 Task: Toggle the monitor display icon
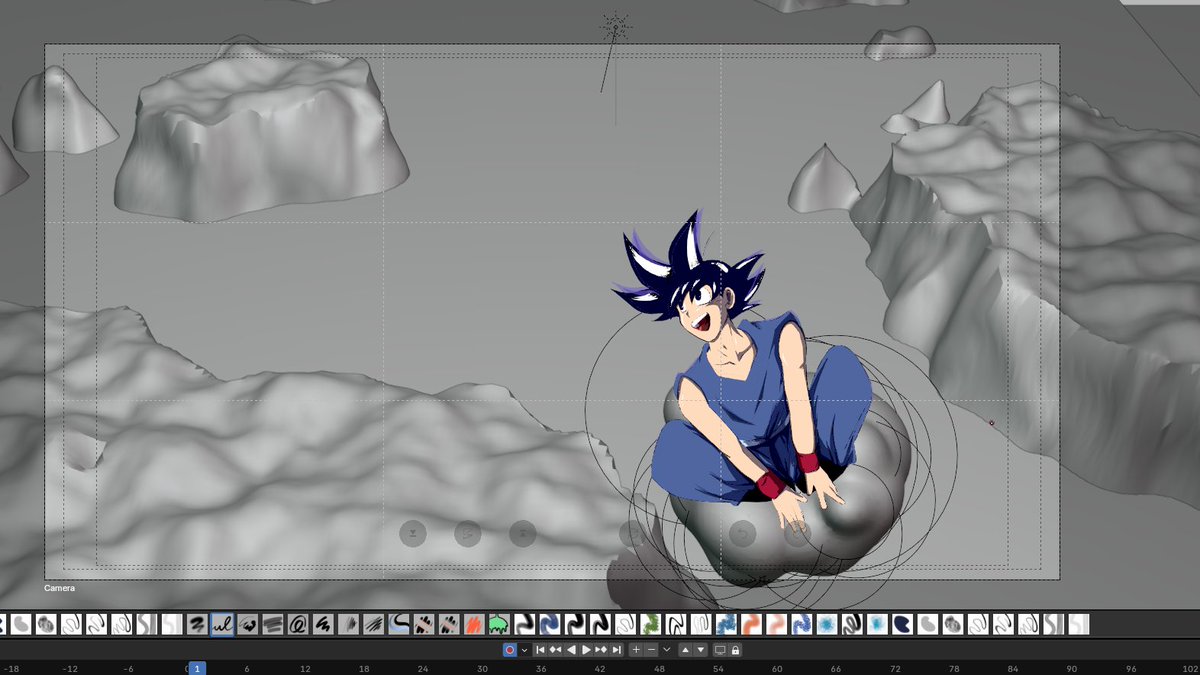(x=720, y=650)
